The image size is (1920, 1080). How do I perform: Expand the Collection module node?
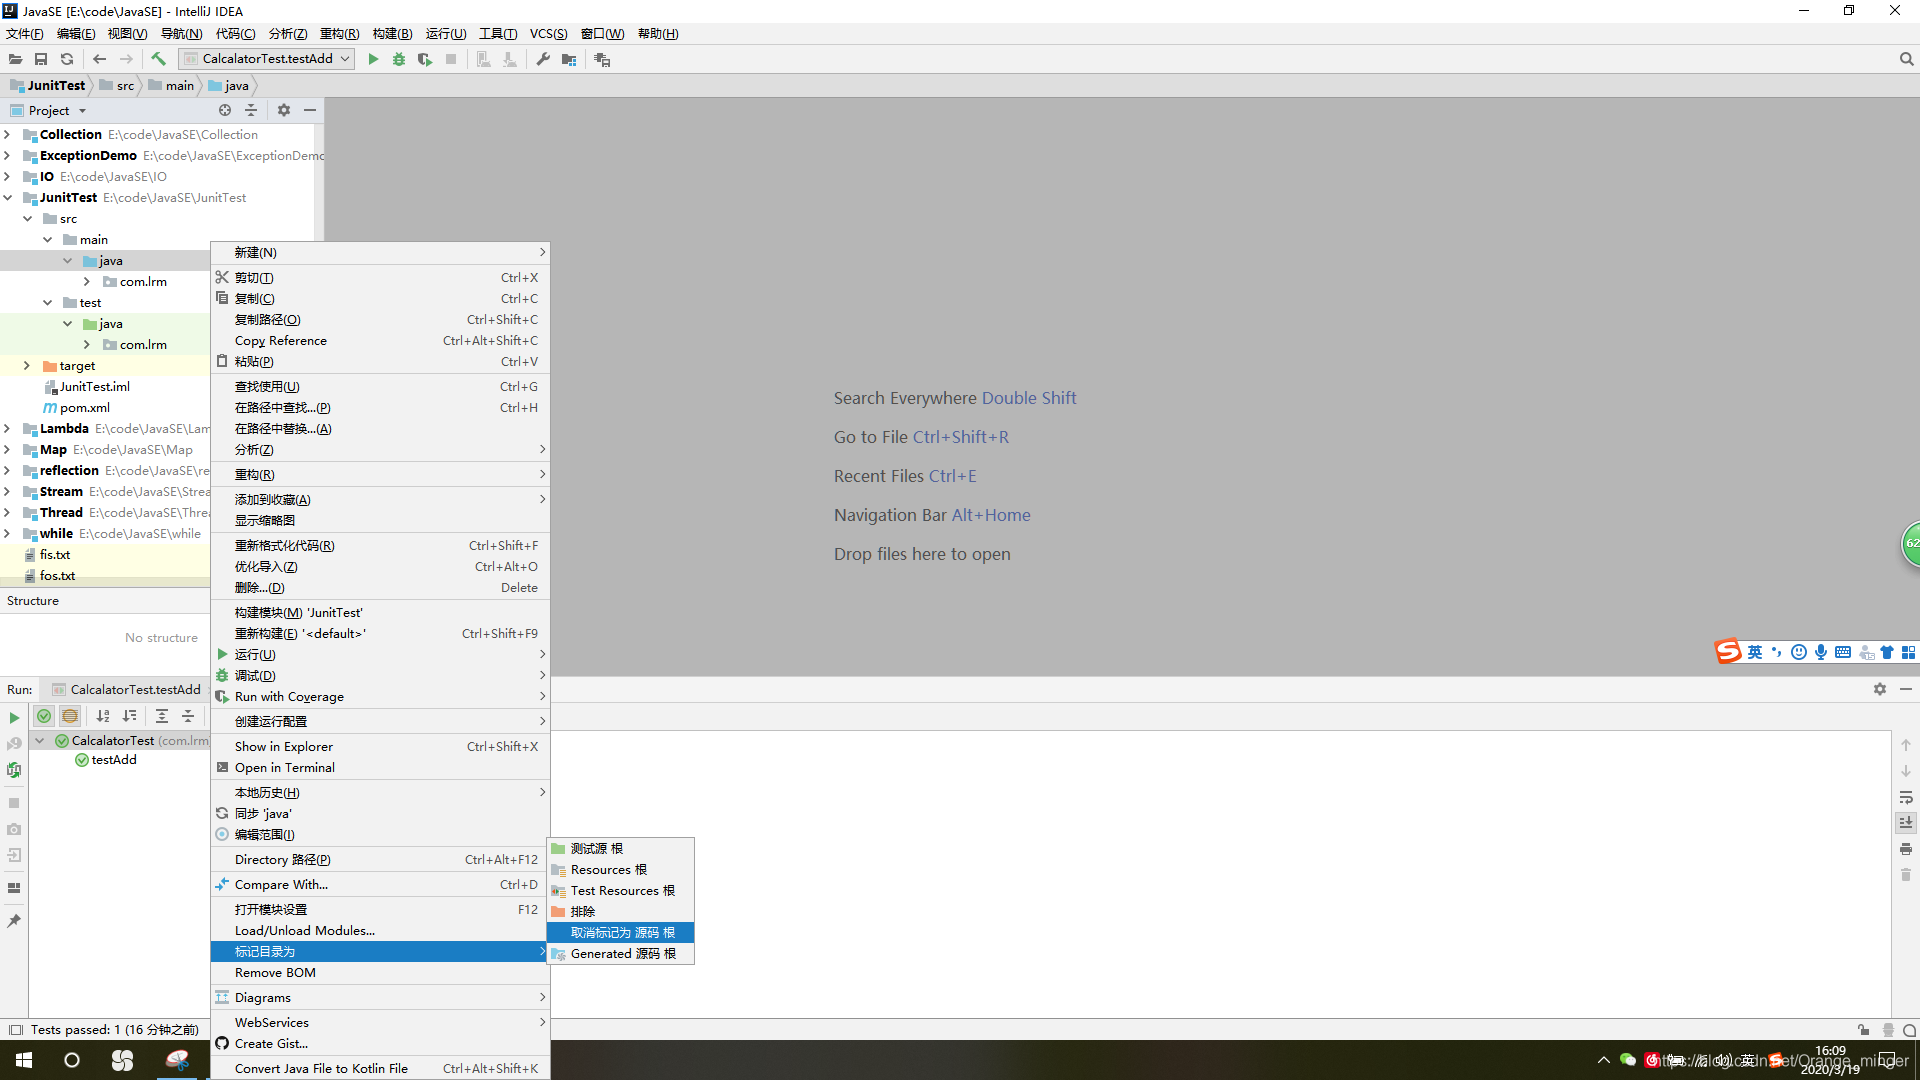point(8,134)
